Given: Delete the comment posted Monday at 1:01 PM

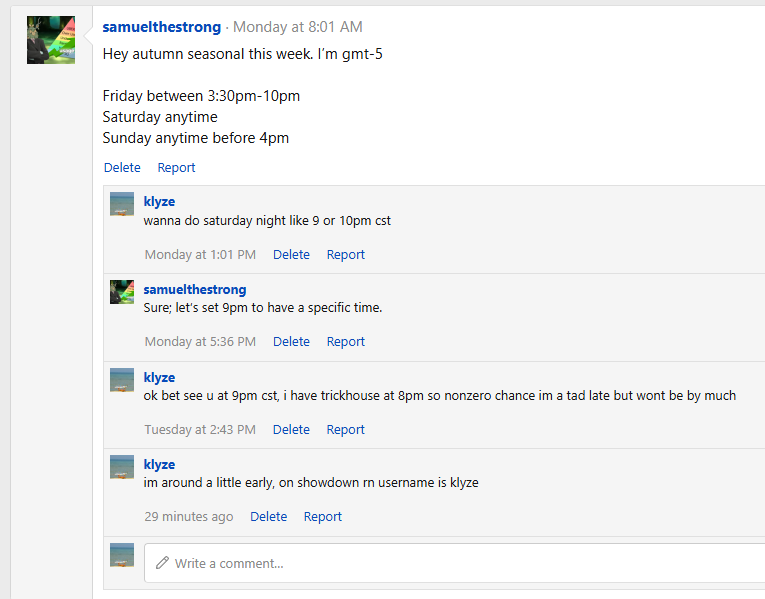Looking at the screenshot, I should click(291, 255).
